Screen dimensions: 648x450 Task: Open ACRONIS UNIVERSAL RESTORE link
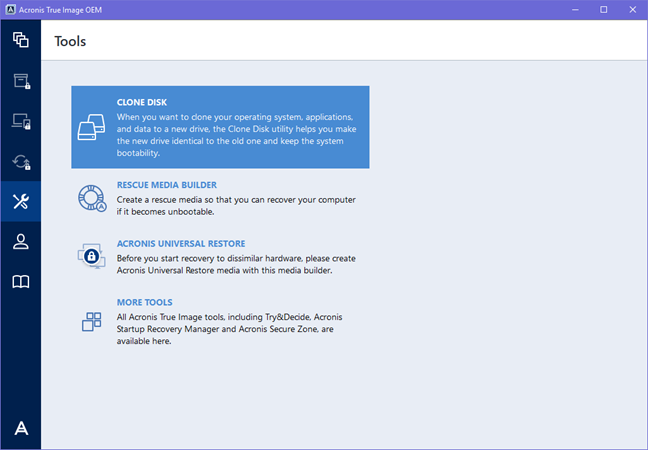[181, 244]
